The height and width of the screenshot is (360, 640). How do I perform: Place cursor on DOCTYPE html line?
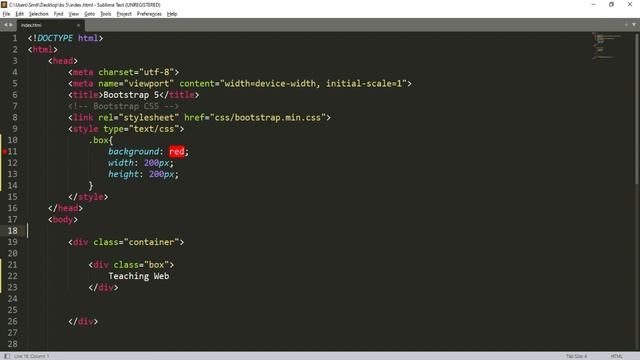point(65,38)
